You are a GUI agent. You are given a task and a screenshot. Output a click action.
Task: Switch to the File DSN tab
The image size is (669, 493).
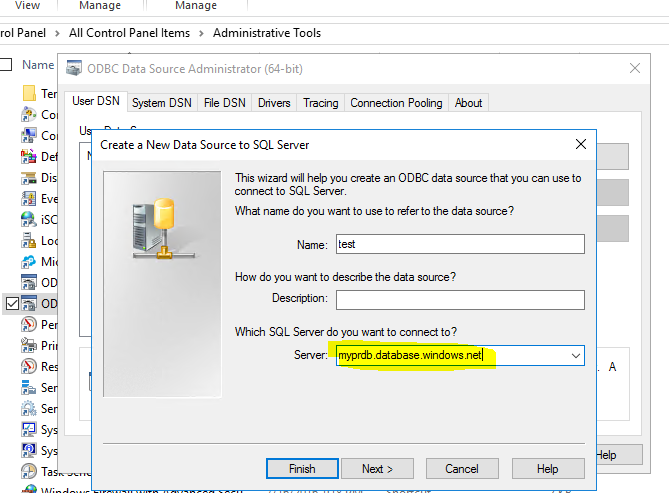point(224,103)
